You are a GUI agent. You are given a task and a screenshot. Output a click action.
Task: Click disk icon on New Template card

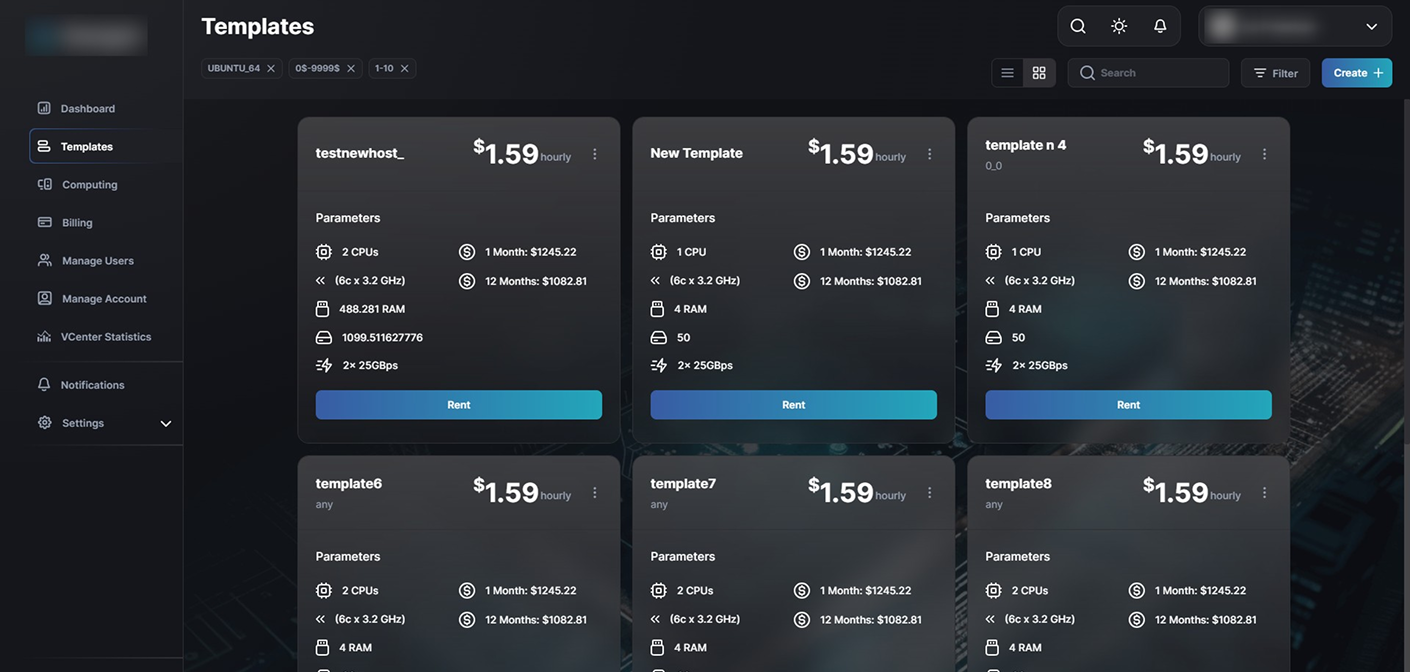(659, 337)
